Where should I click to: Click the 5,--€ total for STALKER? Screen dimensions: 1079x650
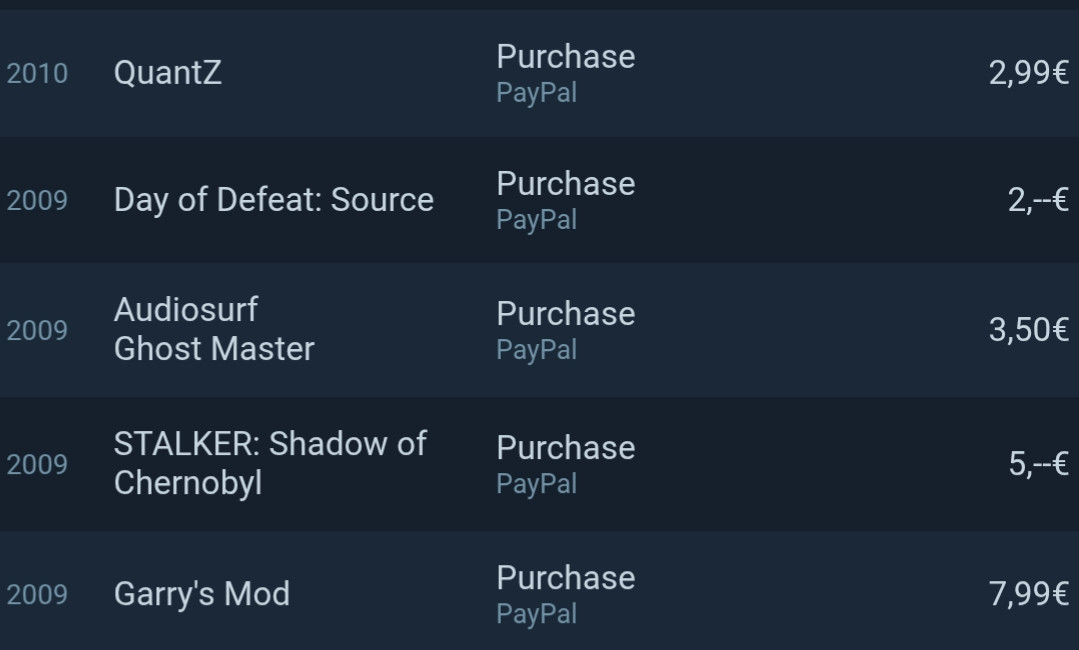(1038, 464)
